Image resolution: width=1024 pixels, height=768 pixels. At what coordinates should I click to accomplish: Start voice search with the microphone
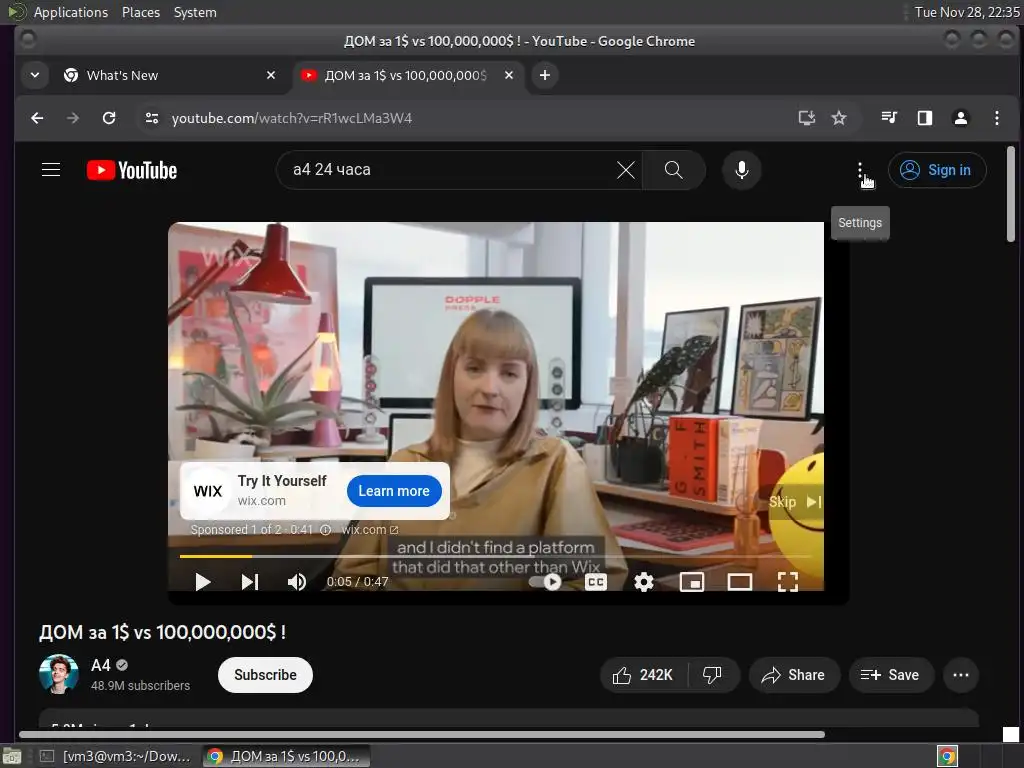[741, 170]
